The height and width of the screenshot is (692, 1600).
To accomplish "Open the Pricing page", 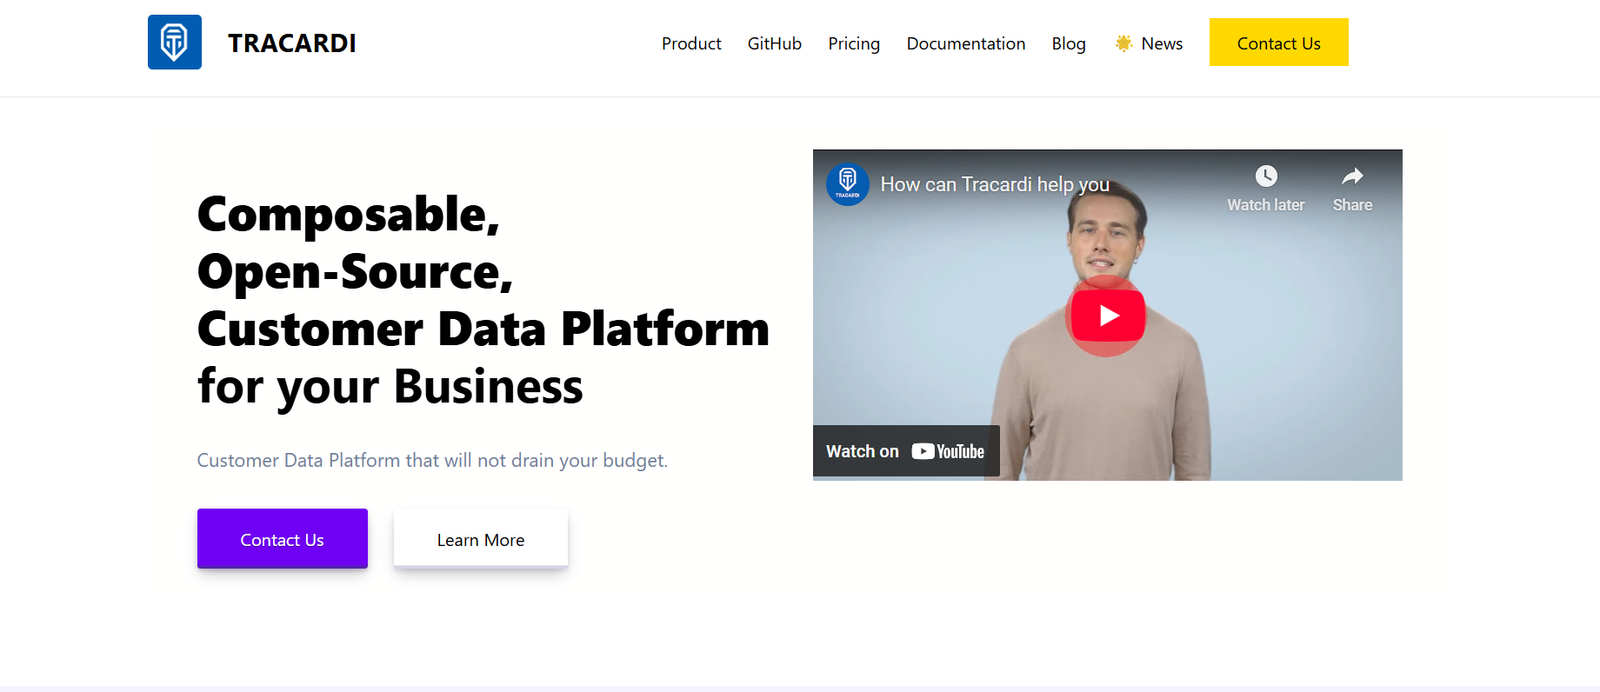I will coord(853,43).
